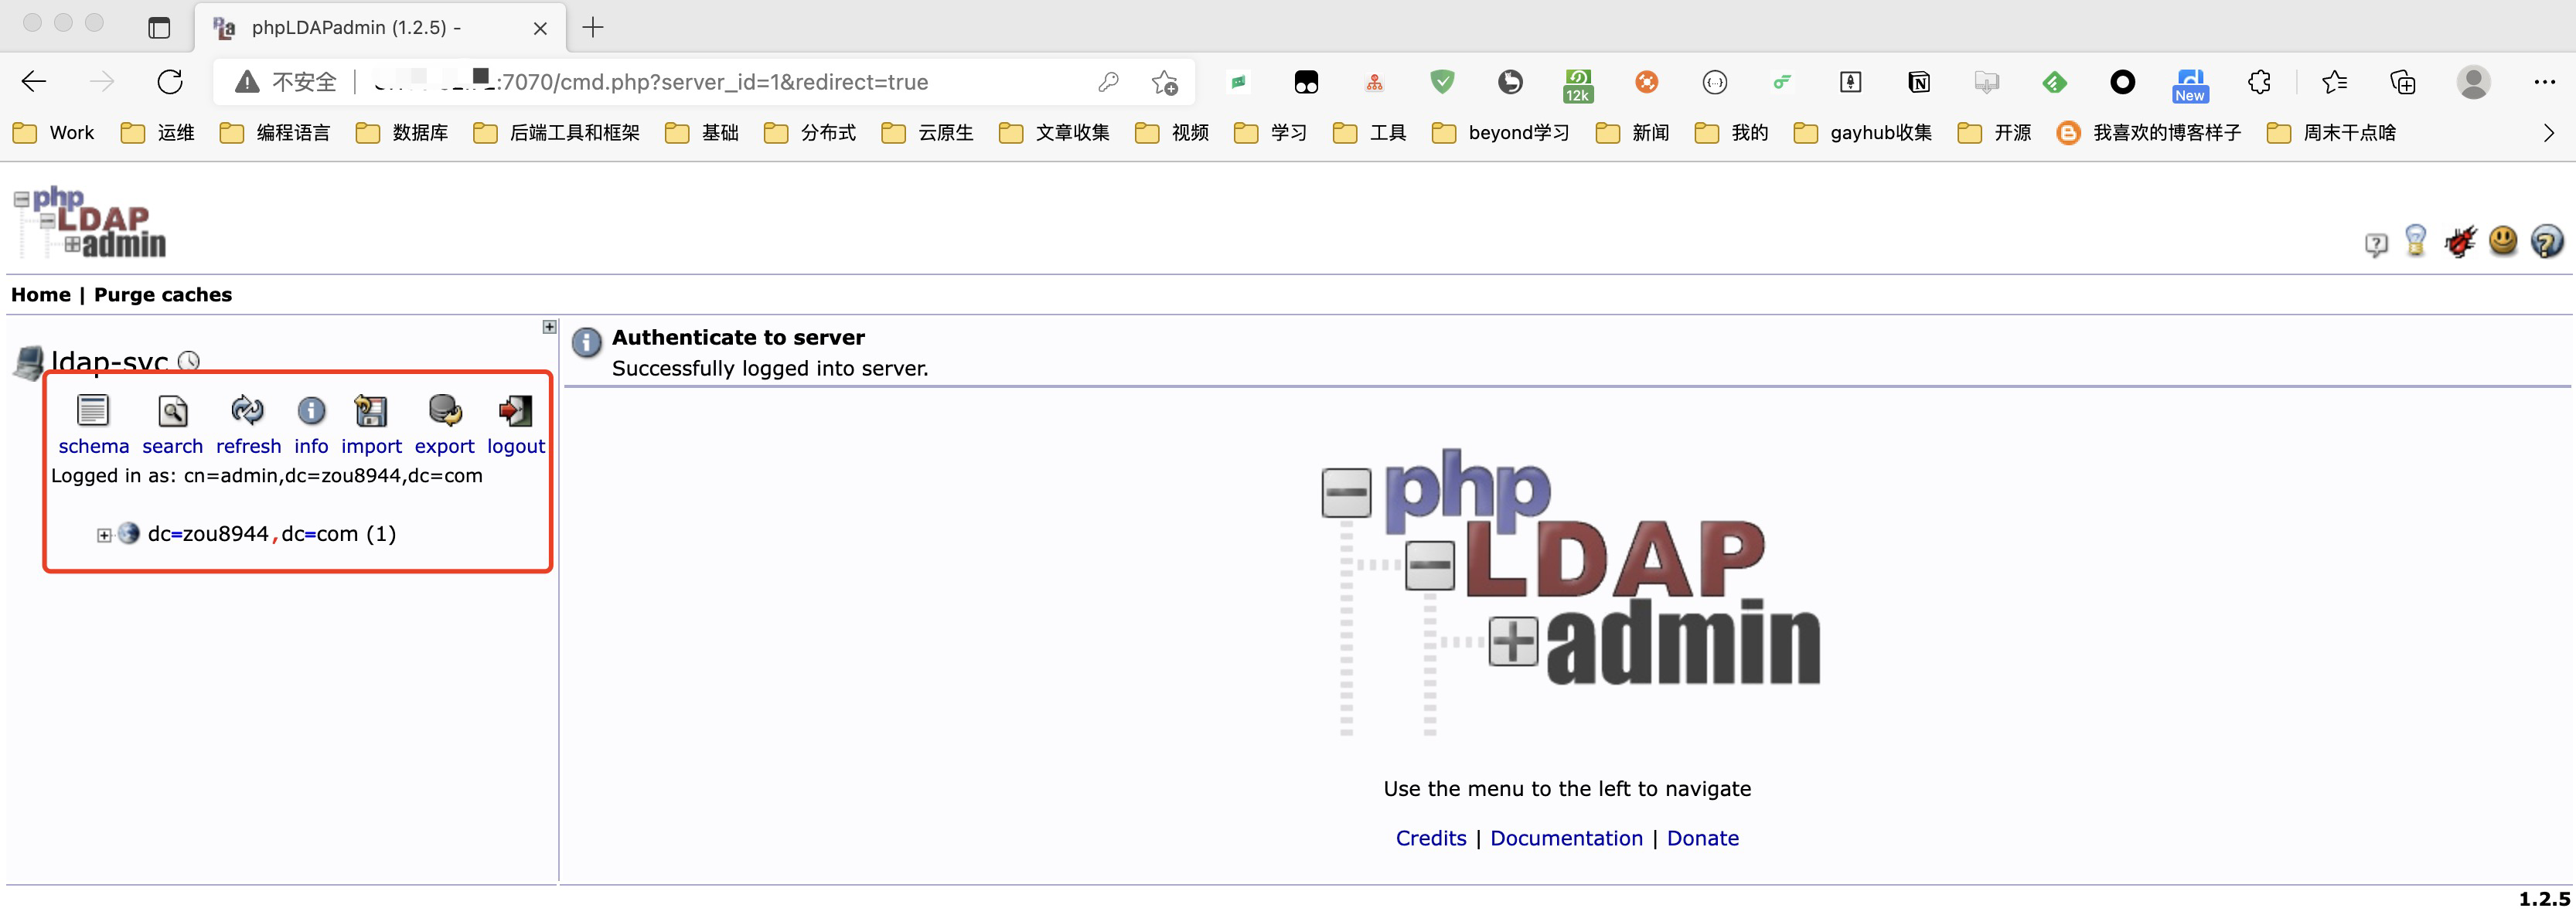
Task: Show more bookmarks with the chevron arrow
Action: (x=2548, y=133)
